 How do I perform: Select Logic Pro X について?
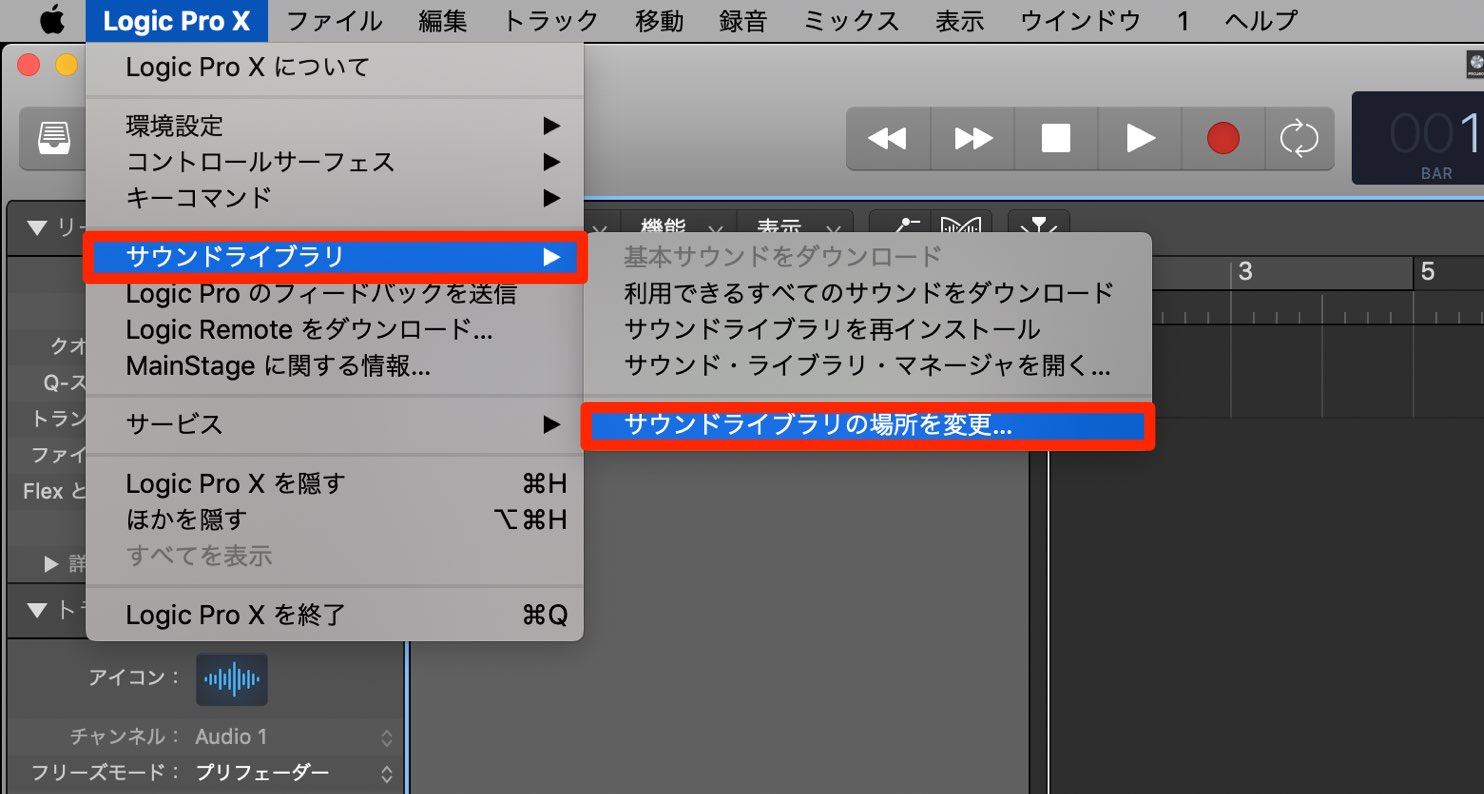coord(334,68)
